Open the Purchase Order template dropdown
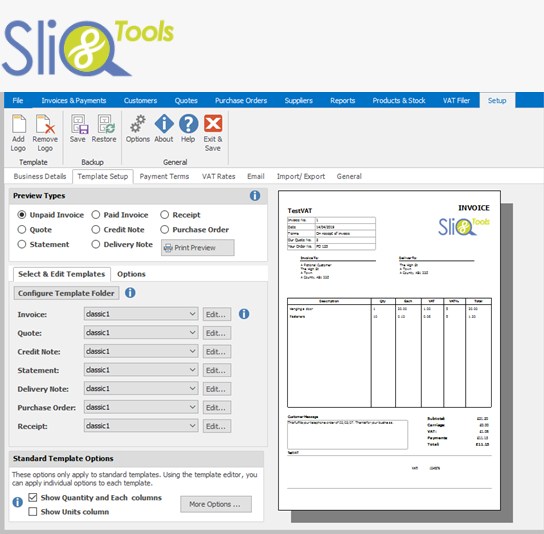544x534 pixels. click(x=141, y=407)
